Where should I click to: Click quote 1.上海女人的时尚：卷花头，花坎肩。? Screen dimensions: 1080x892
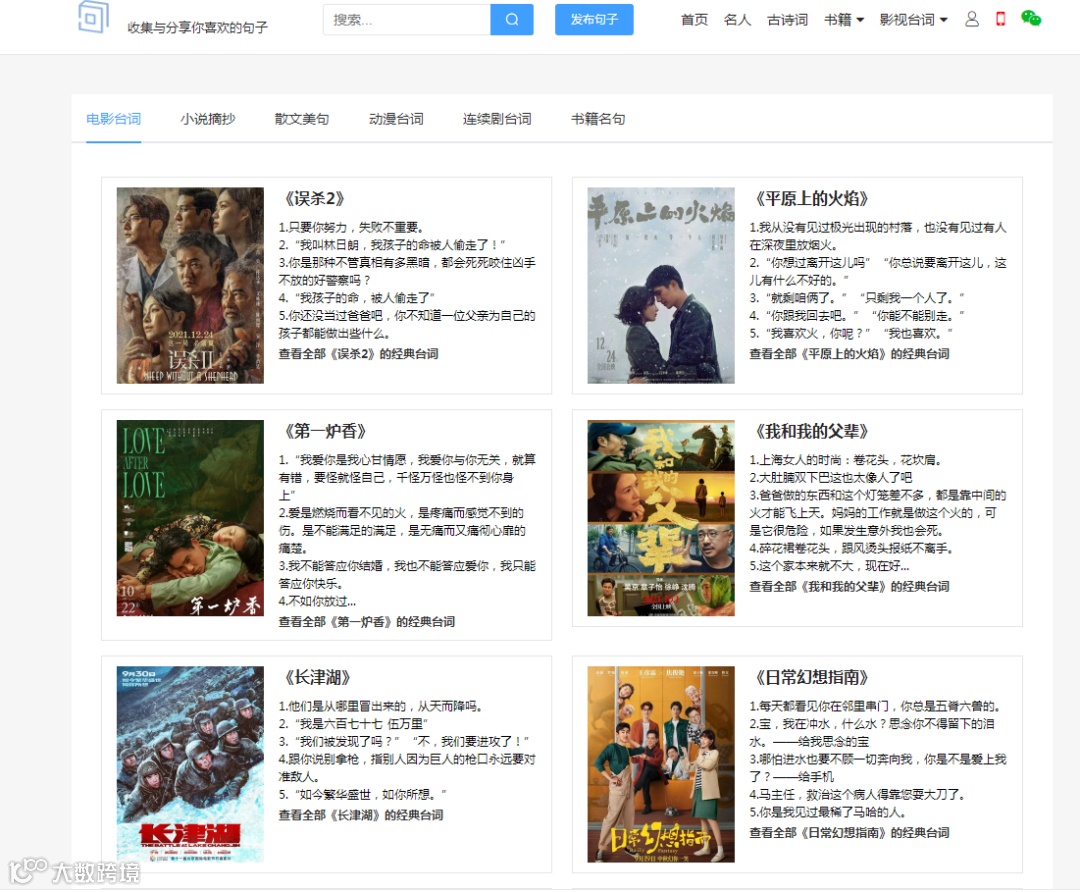point(845,460)
